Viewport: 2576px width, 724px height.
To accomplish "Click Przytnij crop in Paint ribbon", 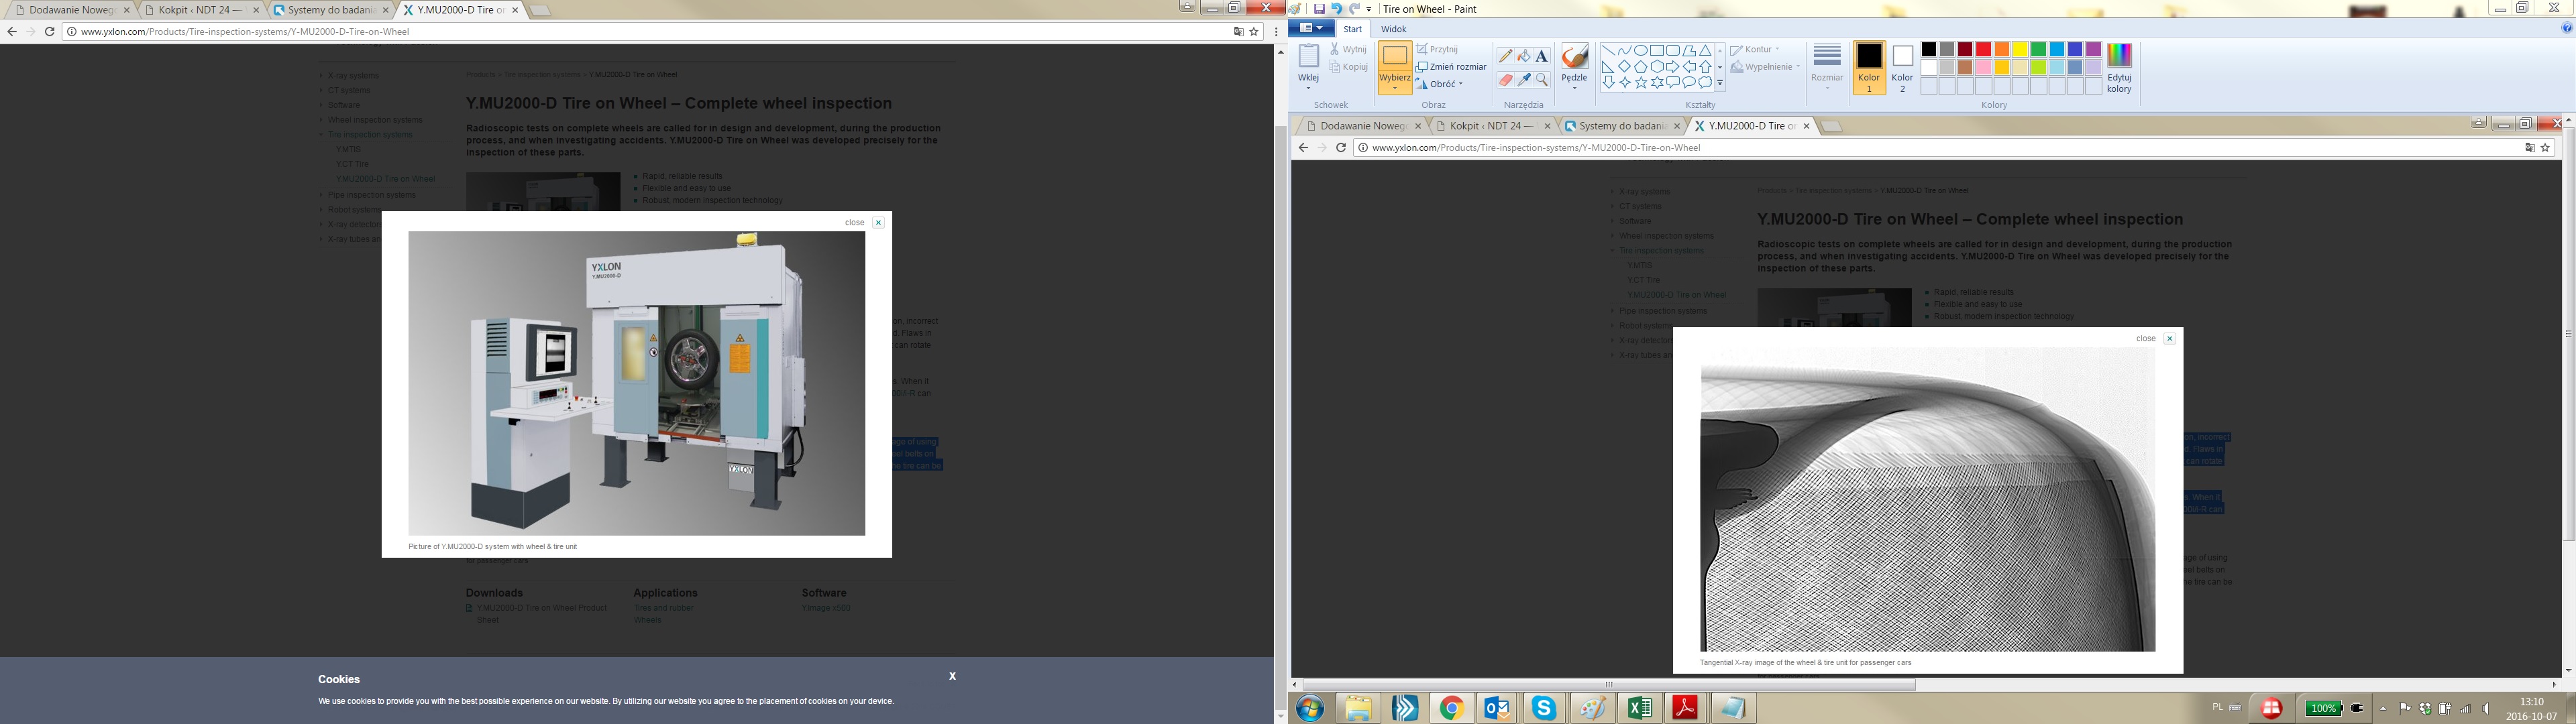I will tap(1437, 49).
